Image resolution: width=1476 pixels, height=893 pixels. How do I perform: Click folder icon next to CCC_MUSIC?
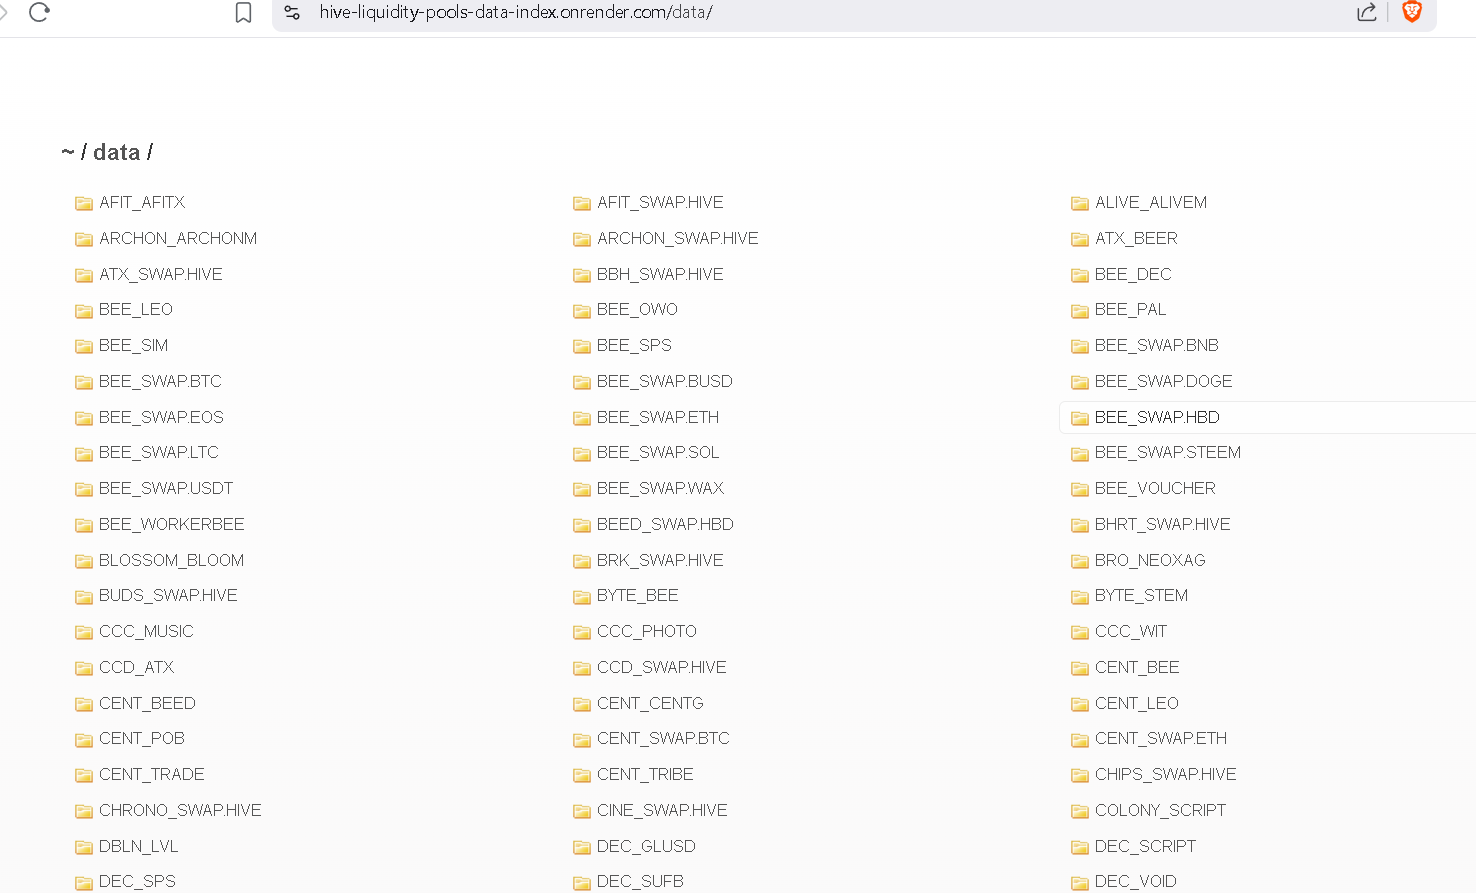84,632
